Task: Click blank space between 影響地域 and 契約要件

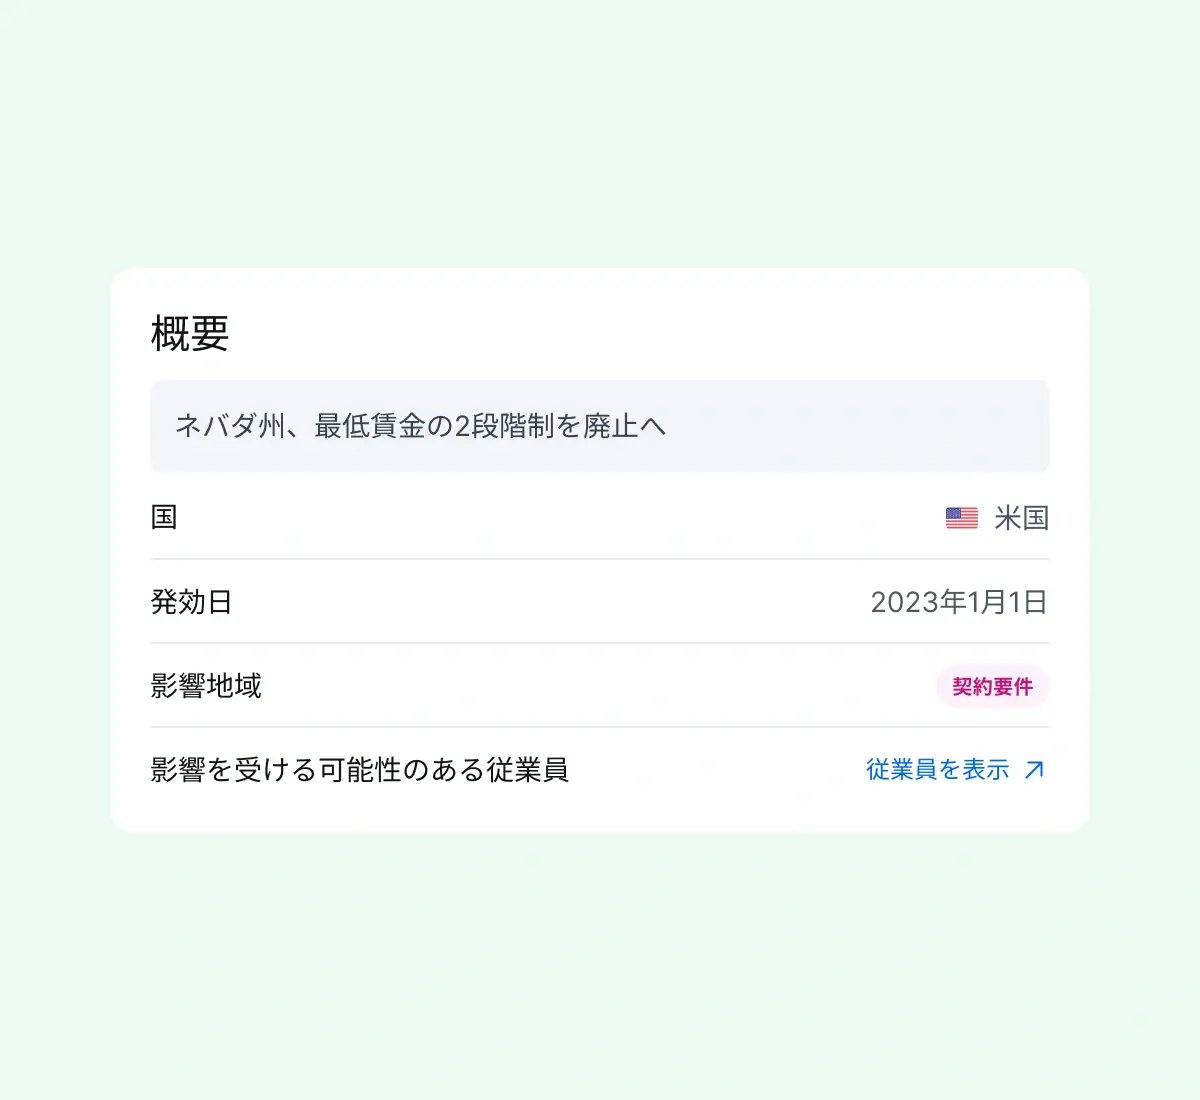Action: click(600, 686)
